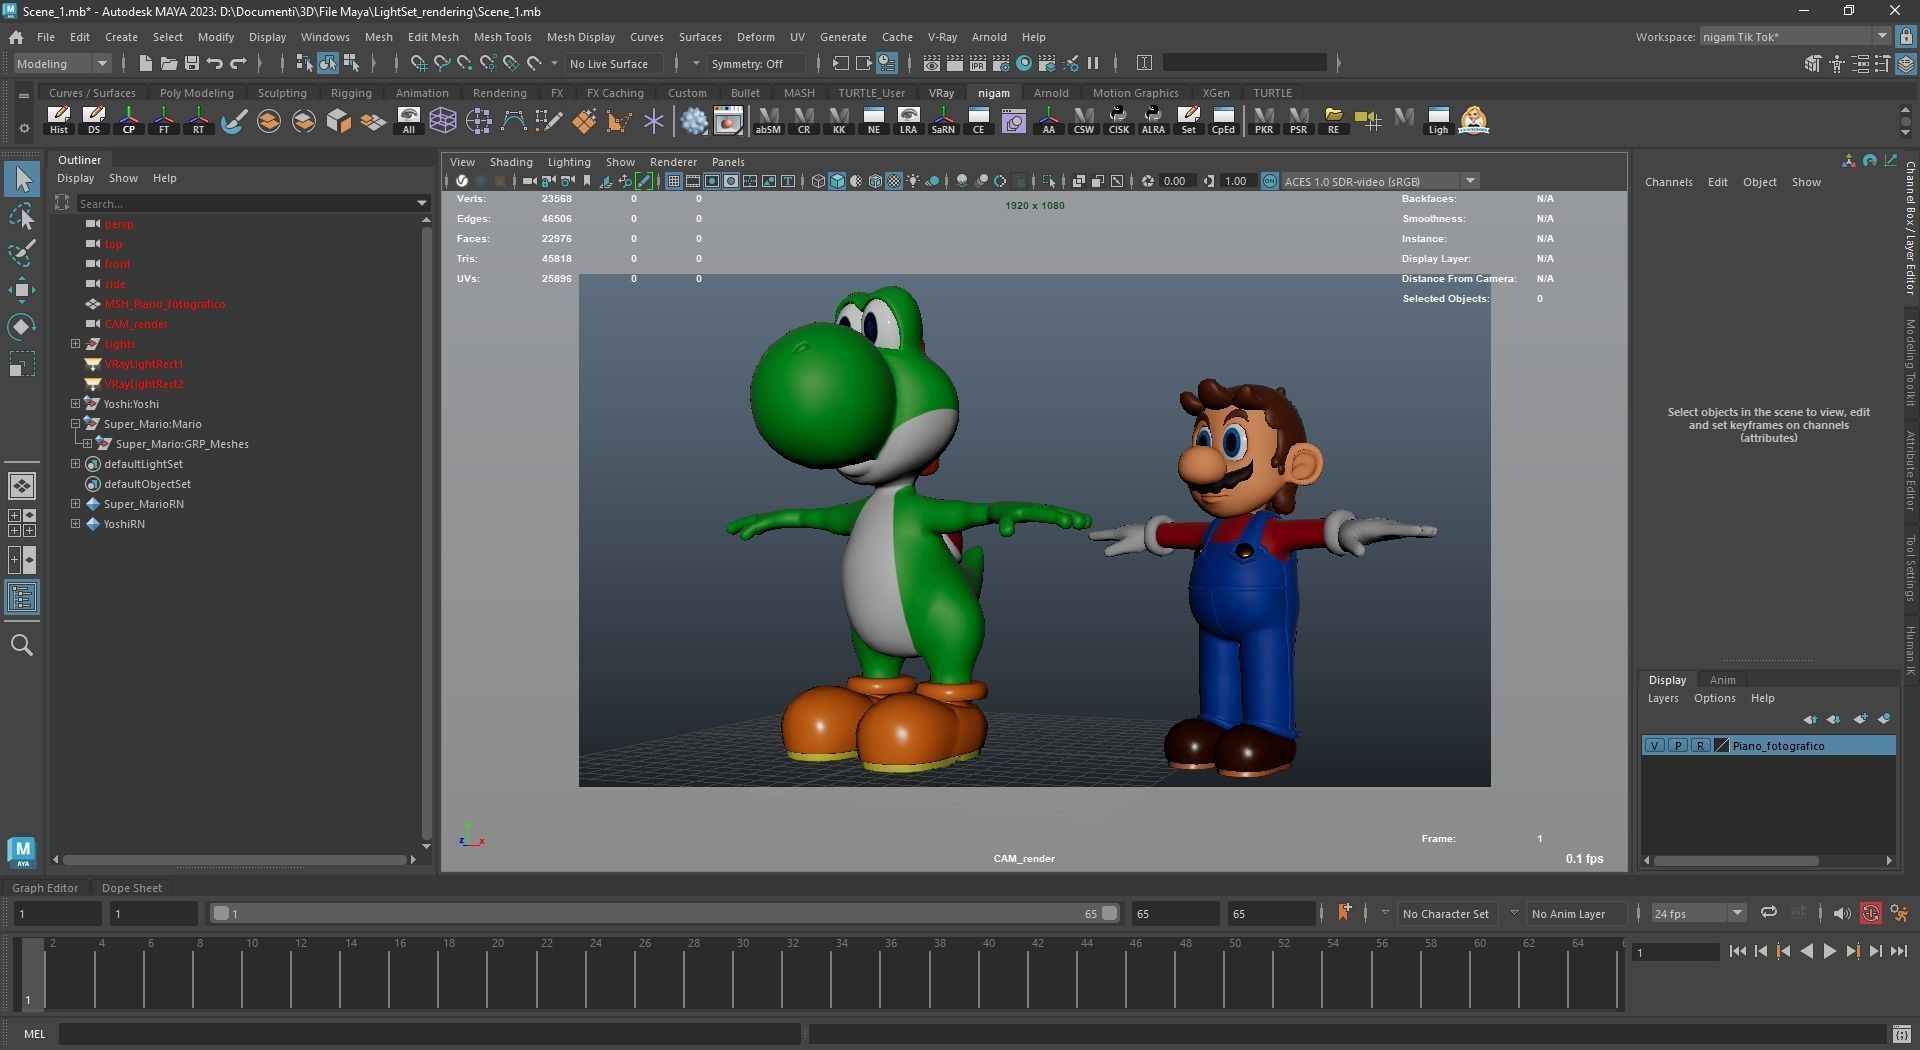Screen dimensions: 1920x1050
Task: Open the Workspace dropdown nigam Tik Tok
Action: click(1794, 36)
